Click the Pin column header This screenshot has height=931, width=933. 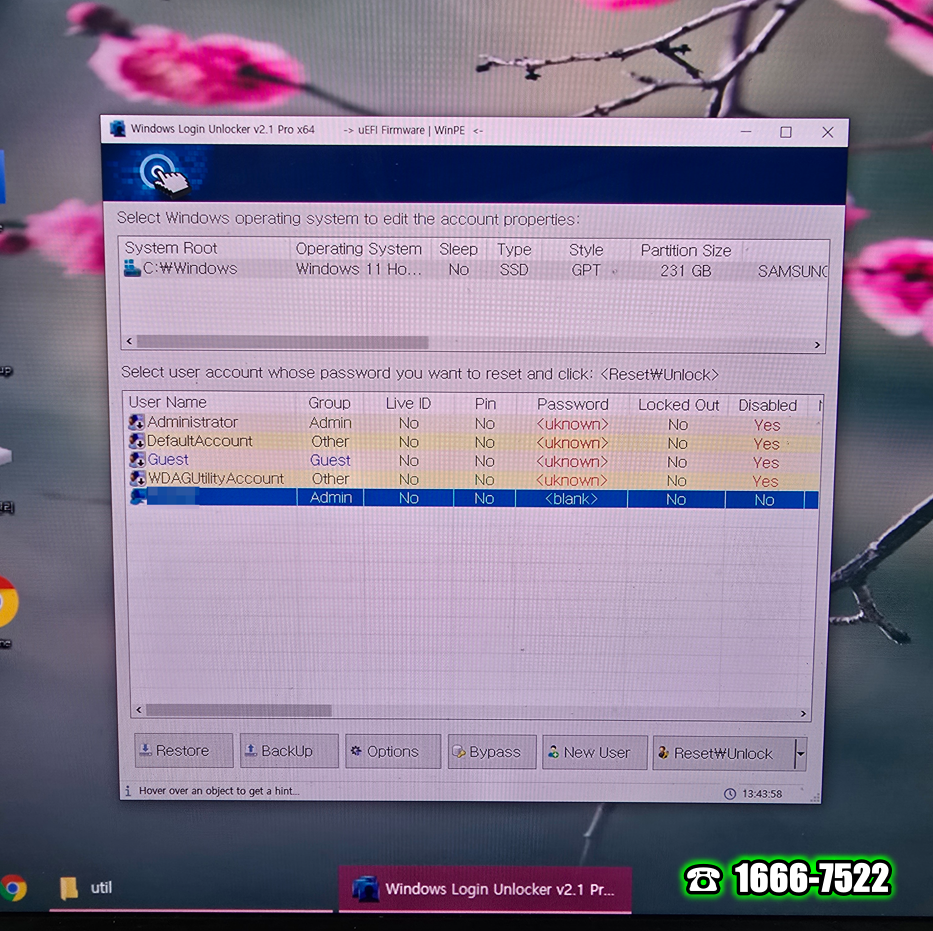point(485,404)
